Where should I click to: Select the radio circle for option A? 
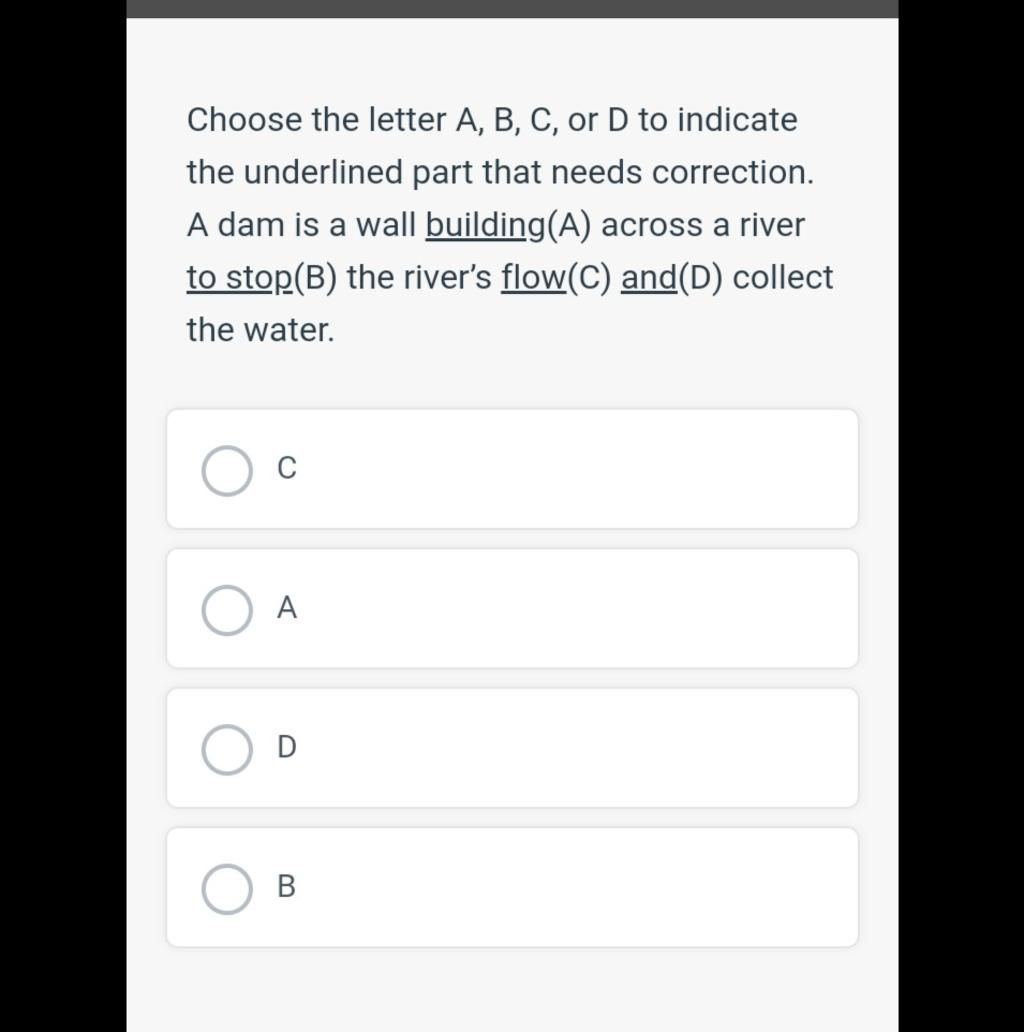click(x=227, y=610)
